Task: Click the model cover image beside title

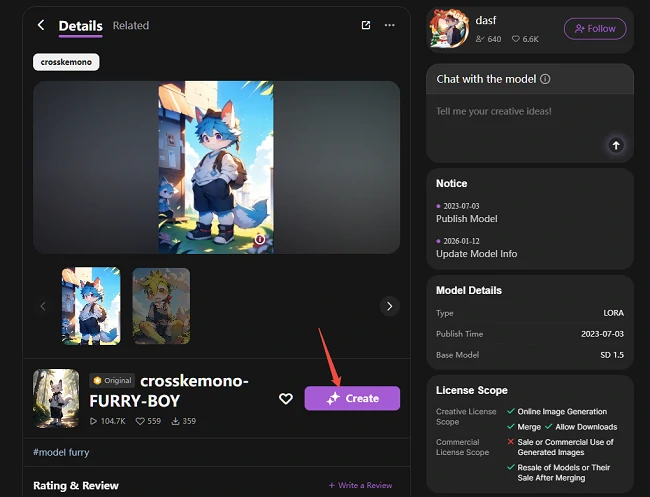Action: (x=56, y=398)
